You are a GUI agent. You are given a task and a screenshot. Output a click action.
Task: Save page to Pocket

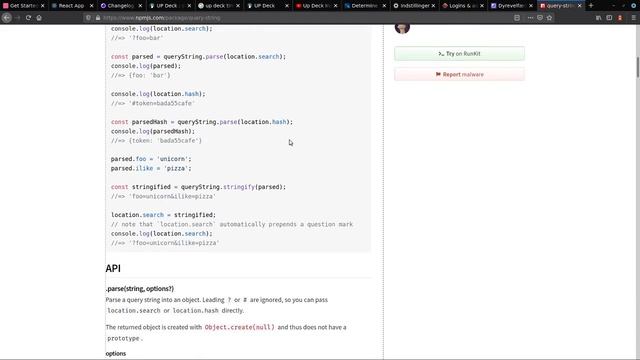(540, 18)
